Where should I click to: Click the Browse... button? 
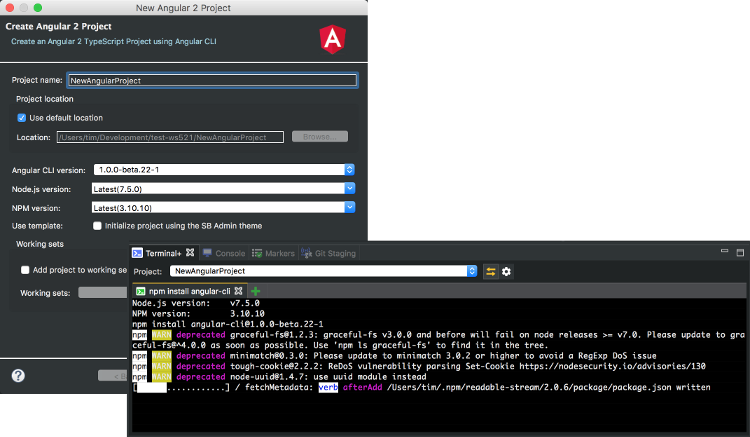click(320, 137)
